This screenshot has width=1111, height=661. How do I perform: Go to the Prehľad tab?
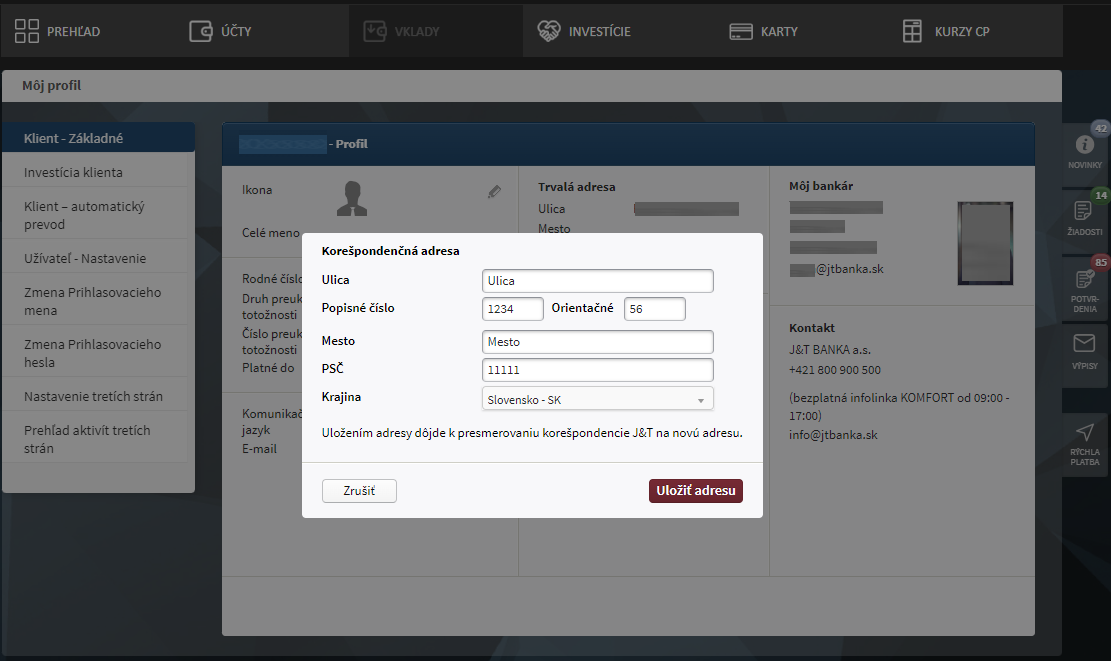pos(58,31)
